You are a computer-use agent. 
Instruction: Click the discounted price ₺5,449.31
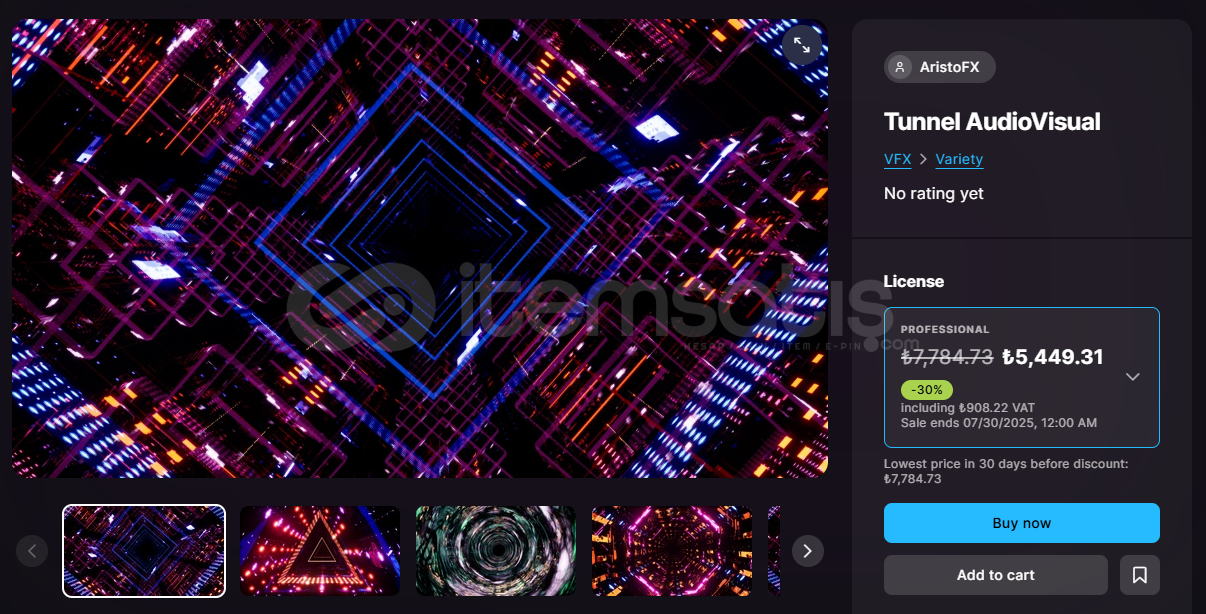tap(1053, 357)
